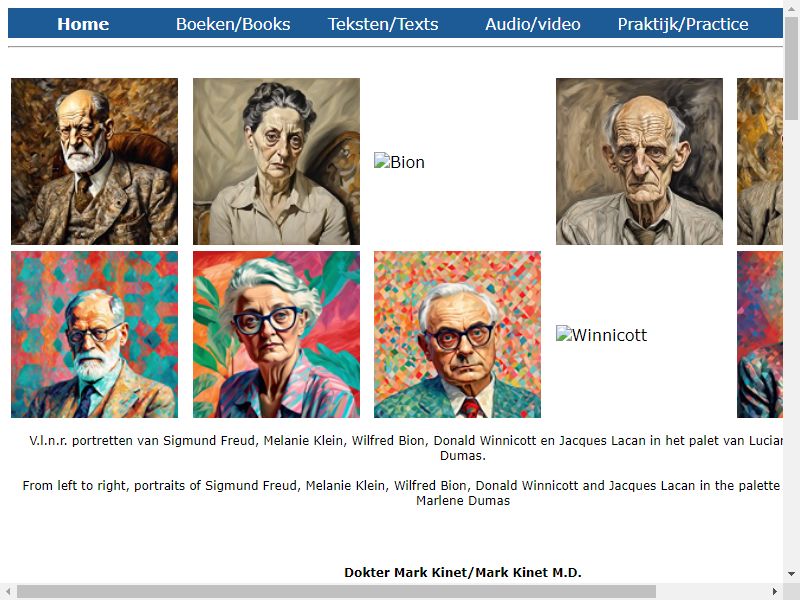Click the vertical scrollbar down arrow
The image size is (800, 600).
pos(791,574)
